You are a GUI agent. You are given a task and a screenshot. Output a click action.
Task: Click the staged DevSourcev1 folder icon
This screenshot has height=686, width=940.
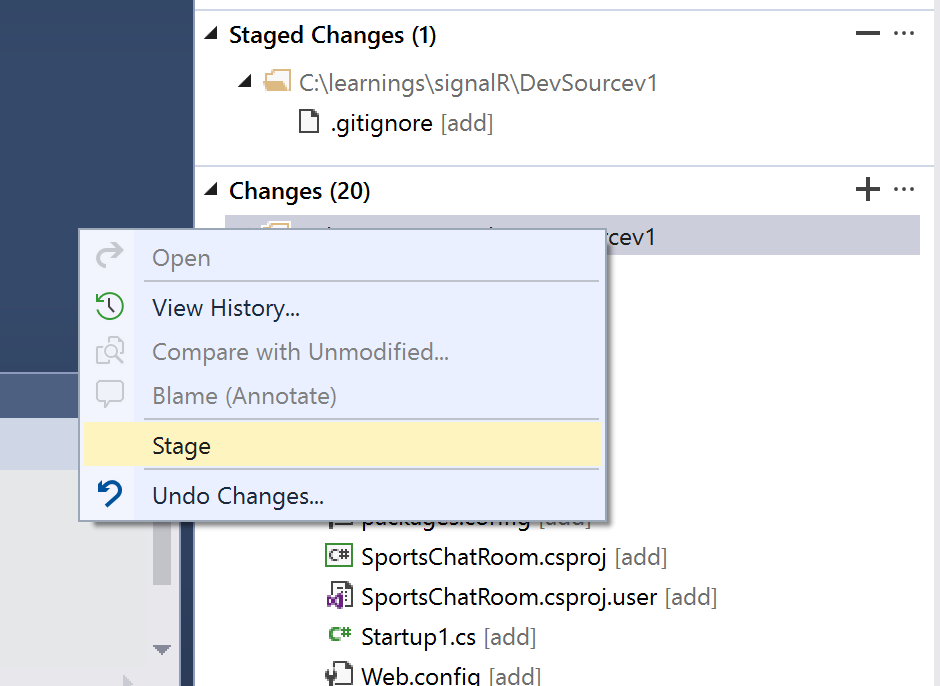coord(276,82)
